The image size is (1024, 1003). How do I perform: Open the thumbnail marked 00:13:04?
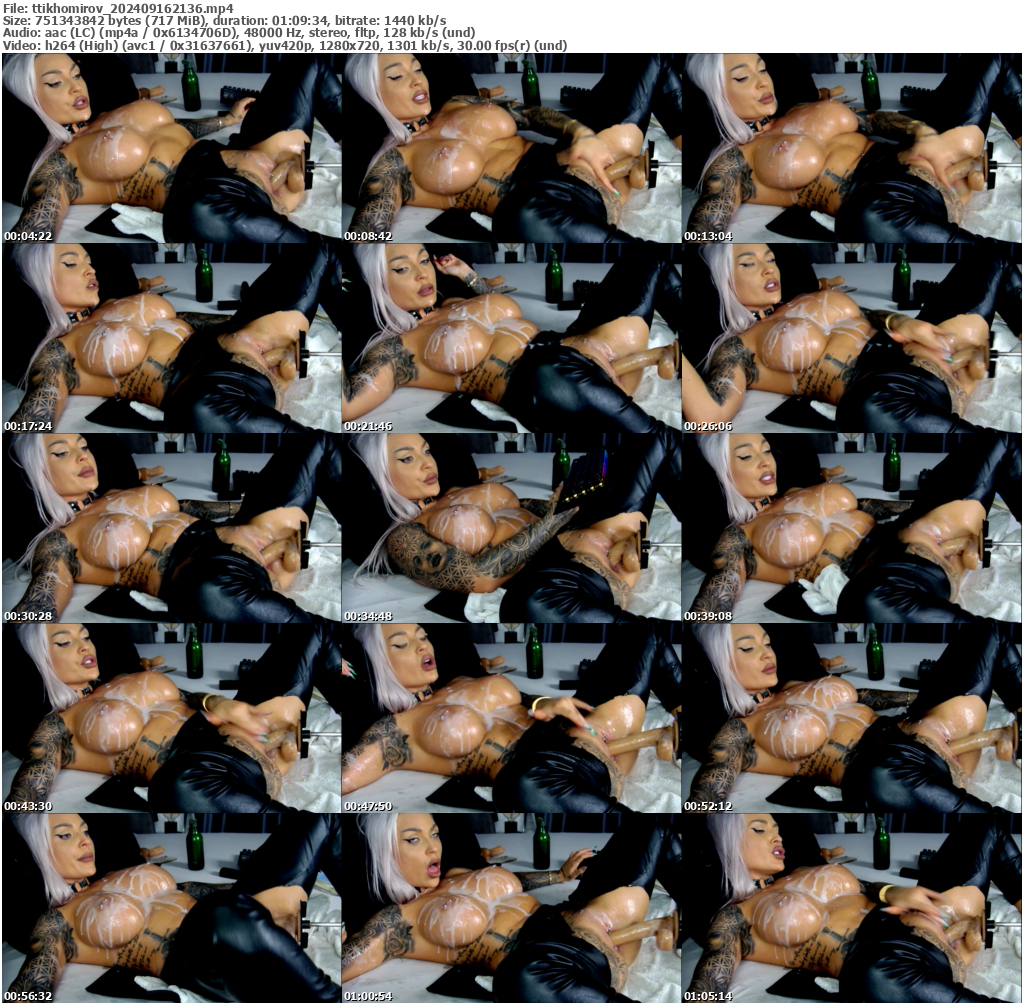click(851, 148)
